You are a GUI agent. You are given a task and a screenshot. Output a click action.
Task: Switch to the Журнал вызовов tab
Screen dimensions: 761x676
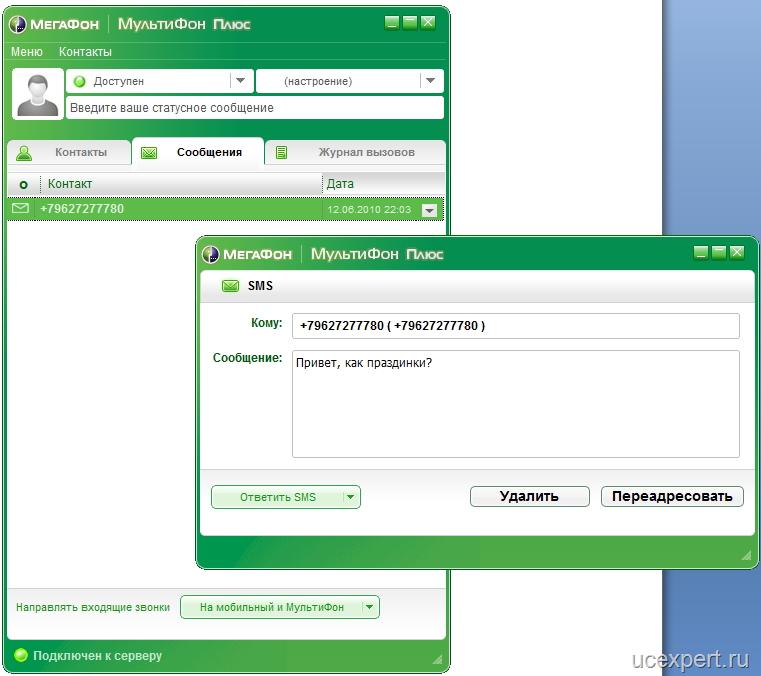355,152
